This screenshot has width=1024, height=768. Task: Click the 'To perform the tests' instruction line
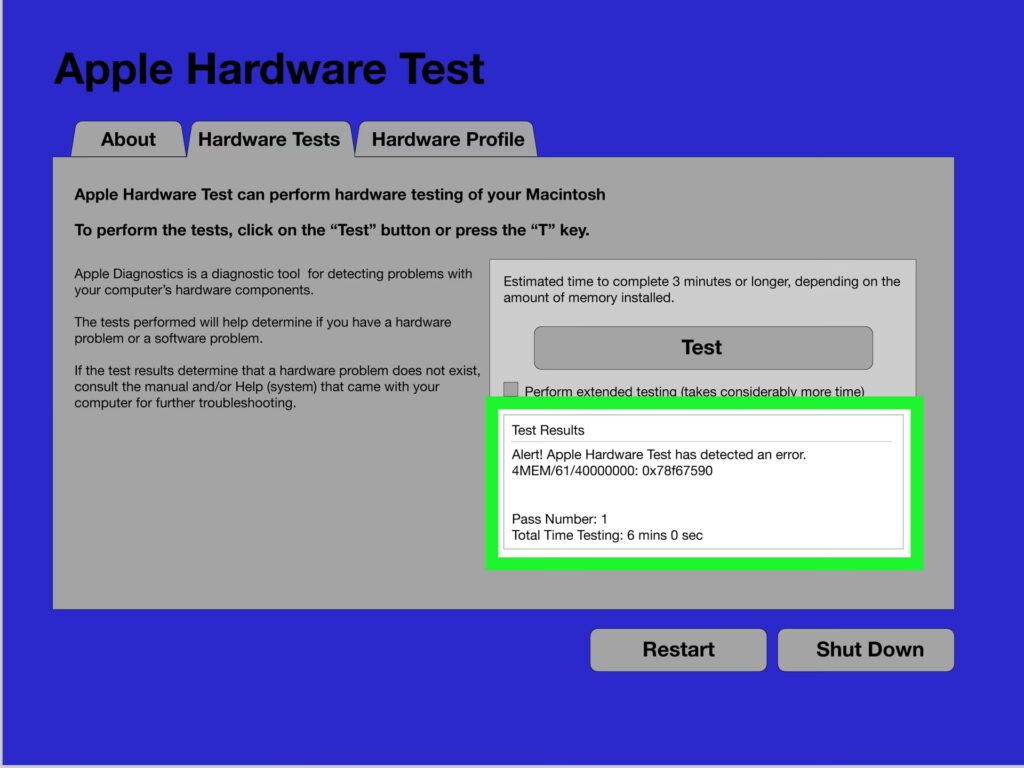pyautogui.click(x=332, y=230)
